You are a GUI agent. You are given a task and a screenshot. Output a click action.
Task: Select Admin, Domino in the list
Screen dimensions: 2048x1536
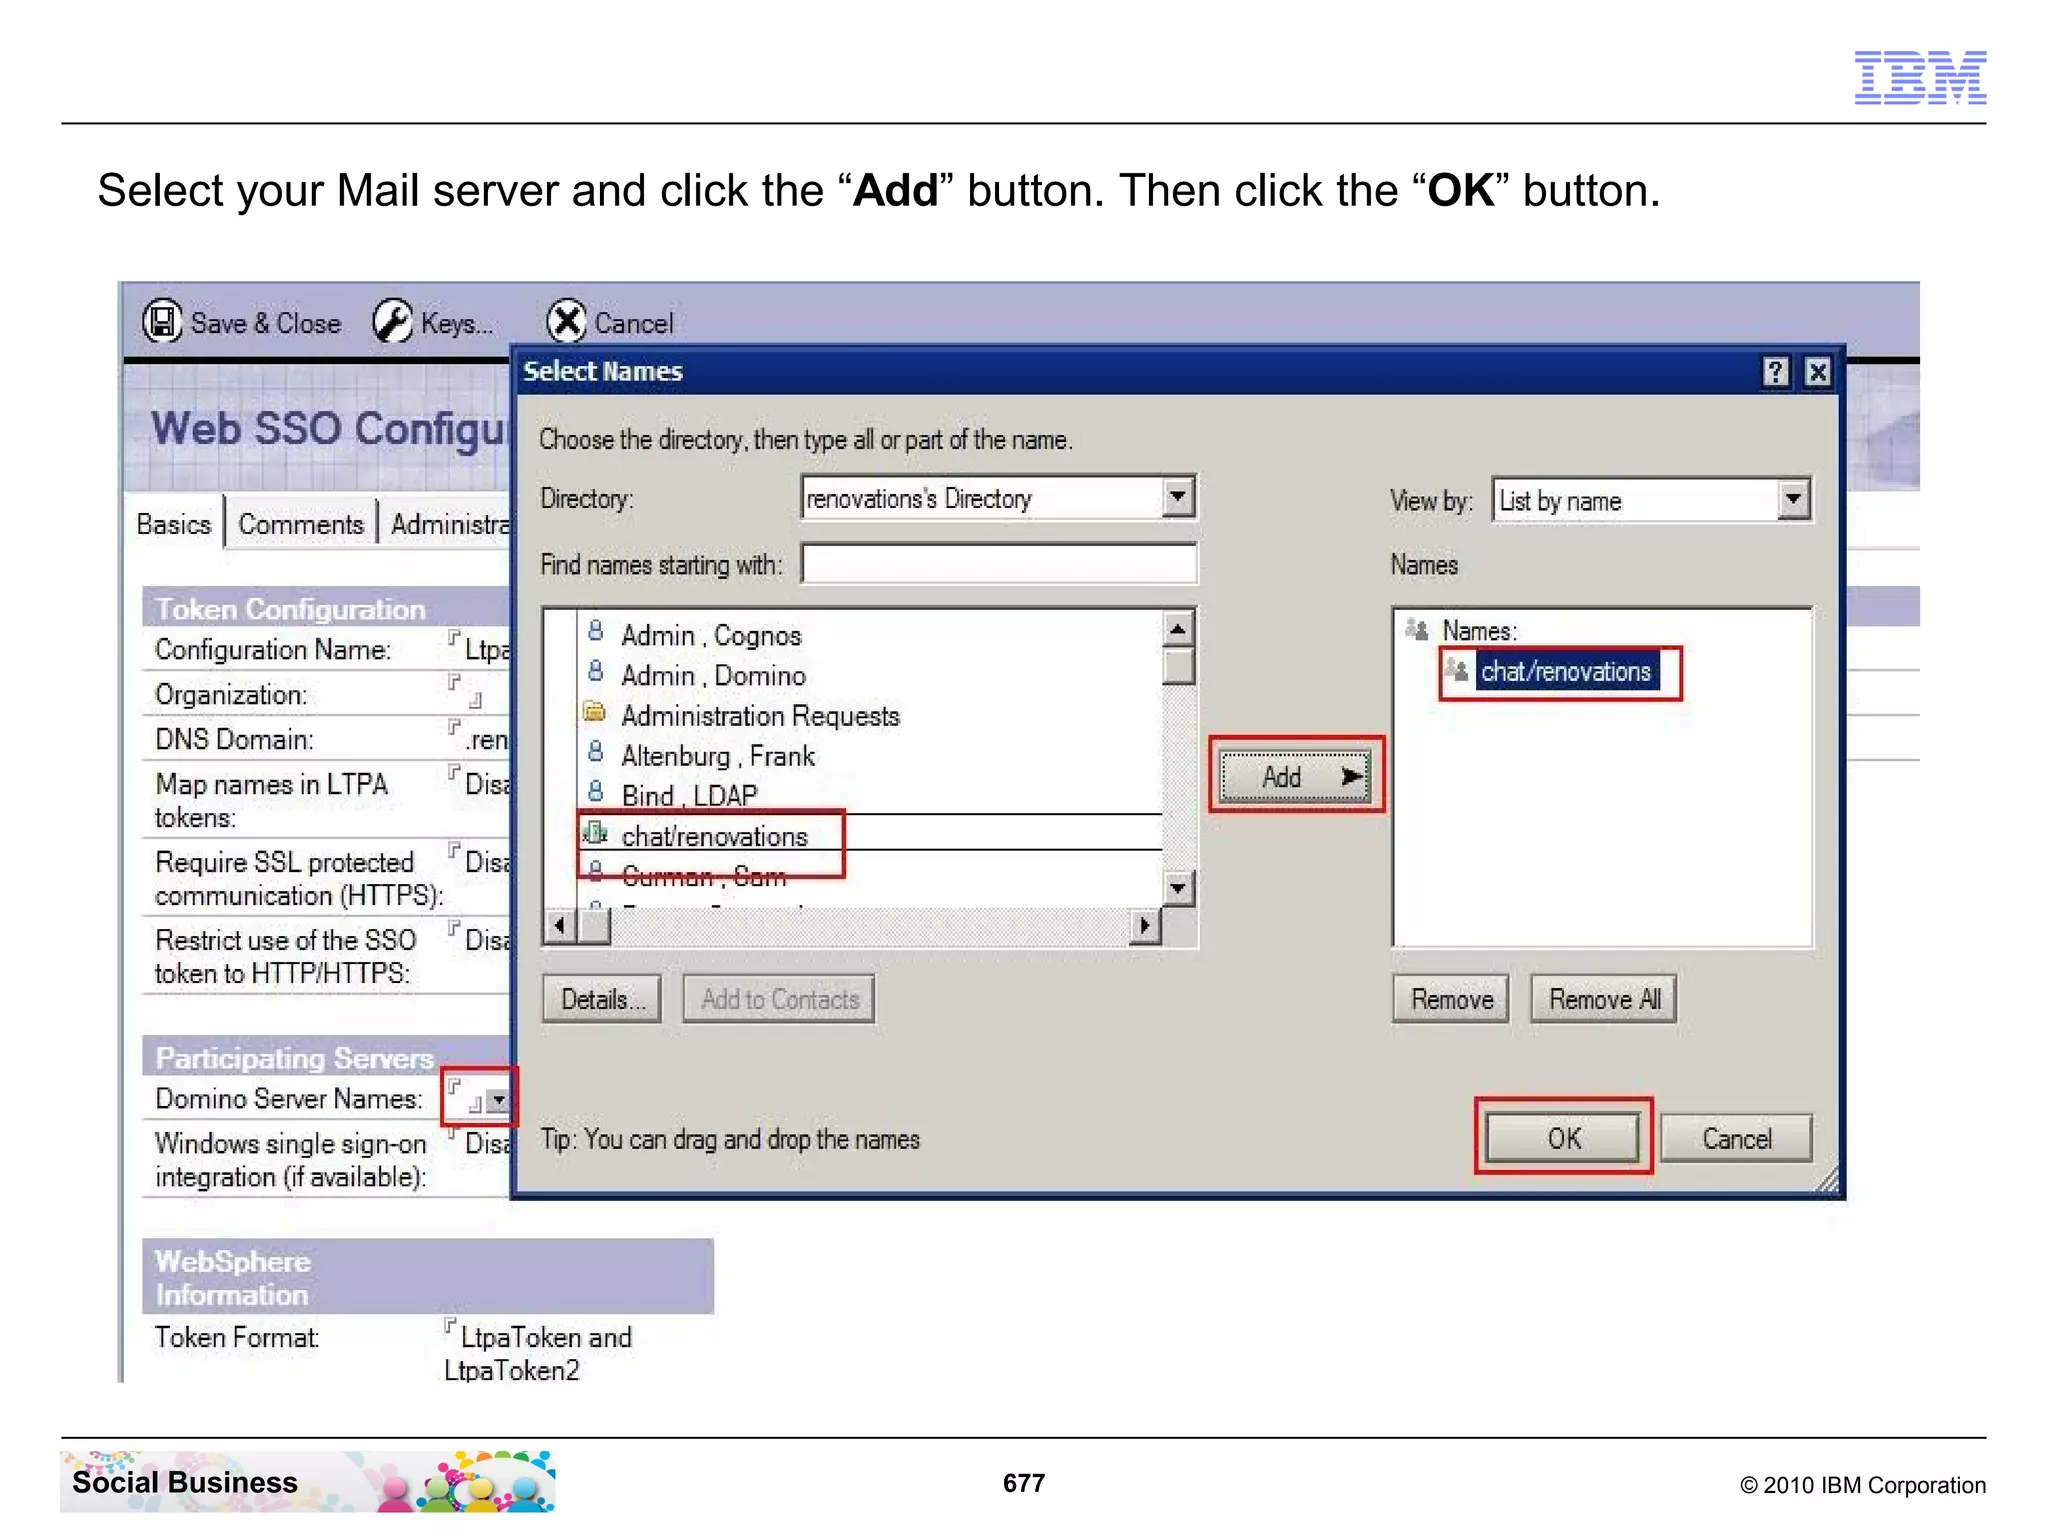point(713,675)
